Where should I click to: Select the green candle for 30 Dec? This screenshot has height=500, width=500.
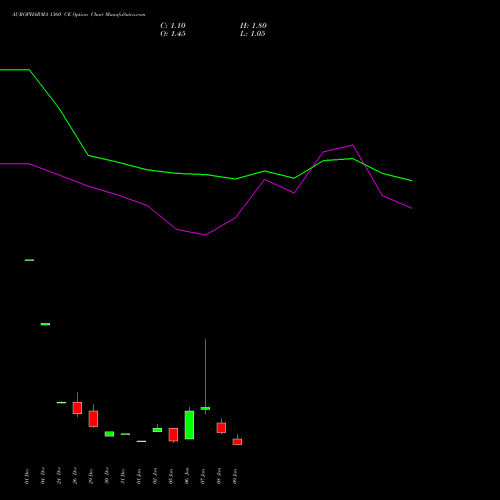pyautogui.click(x=109, y=434)
